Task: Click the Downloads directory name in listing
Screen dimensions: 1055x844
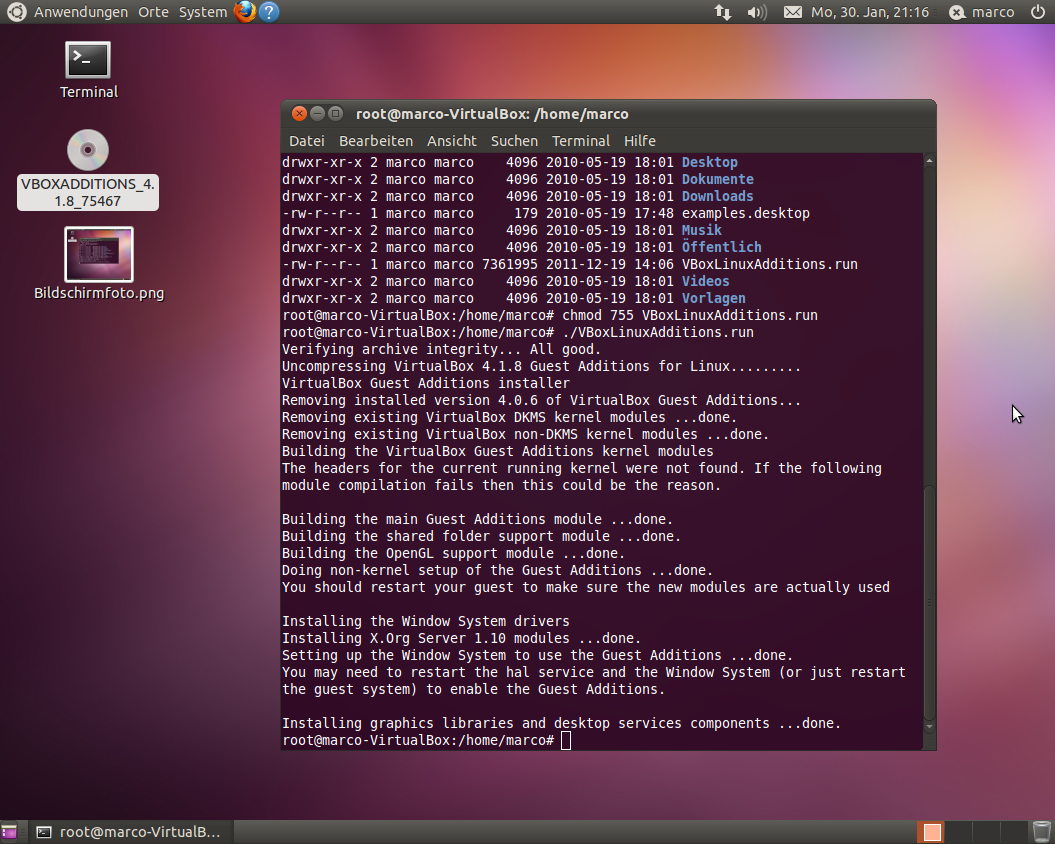Action: [x=717, y=196]
